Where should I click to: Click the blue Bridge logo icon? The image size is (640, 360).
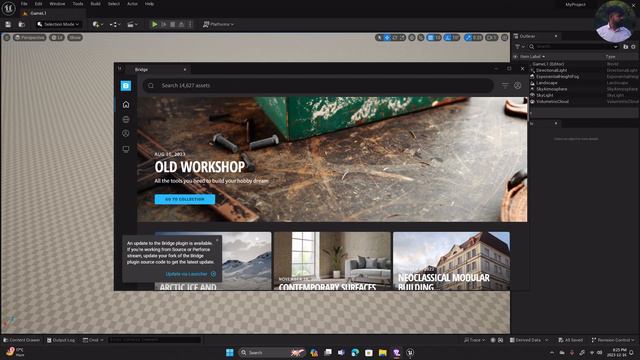pyautogui.click(x=126, y=85)
